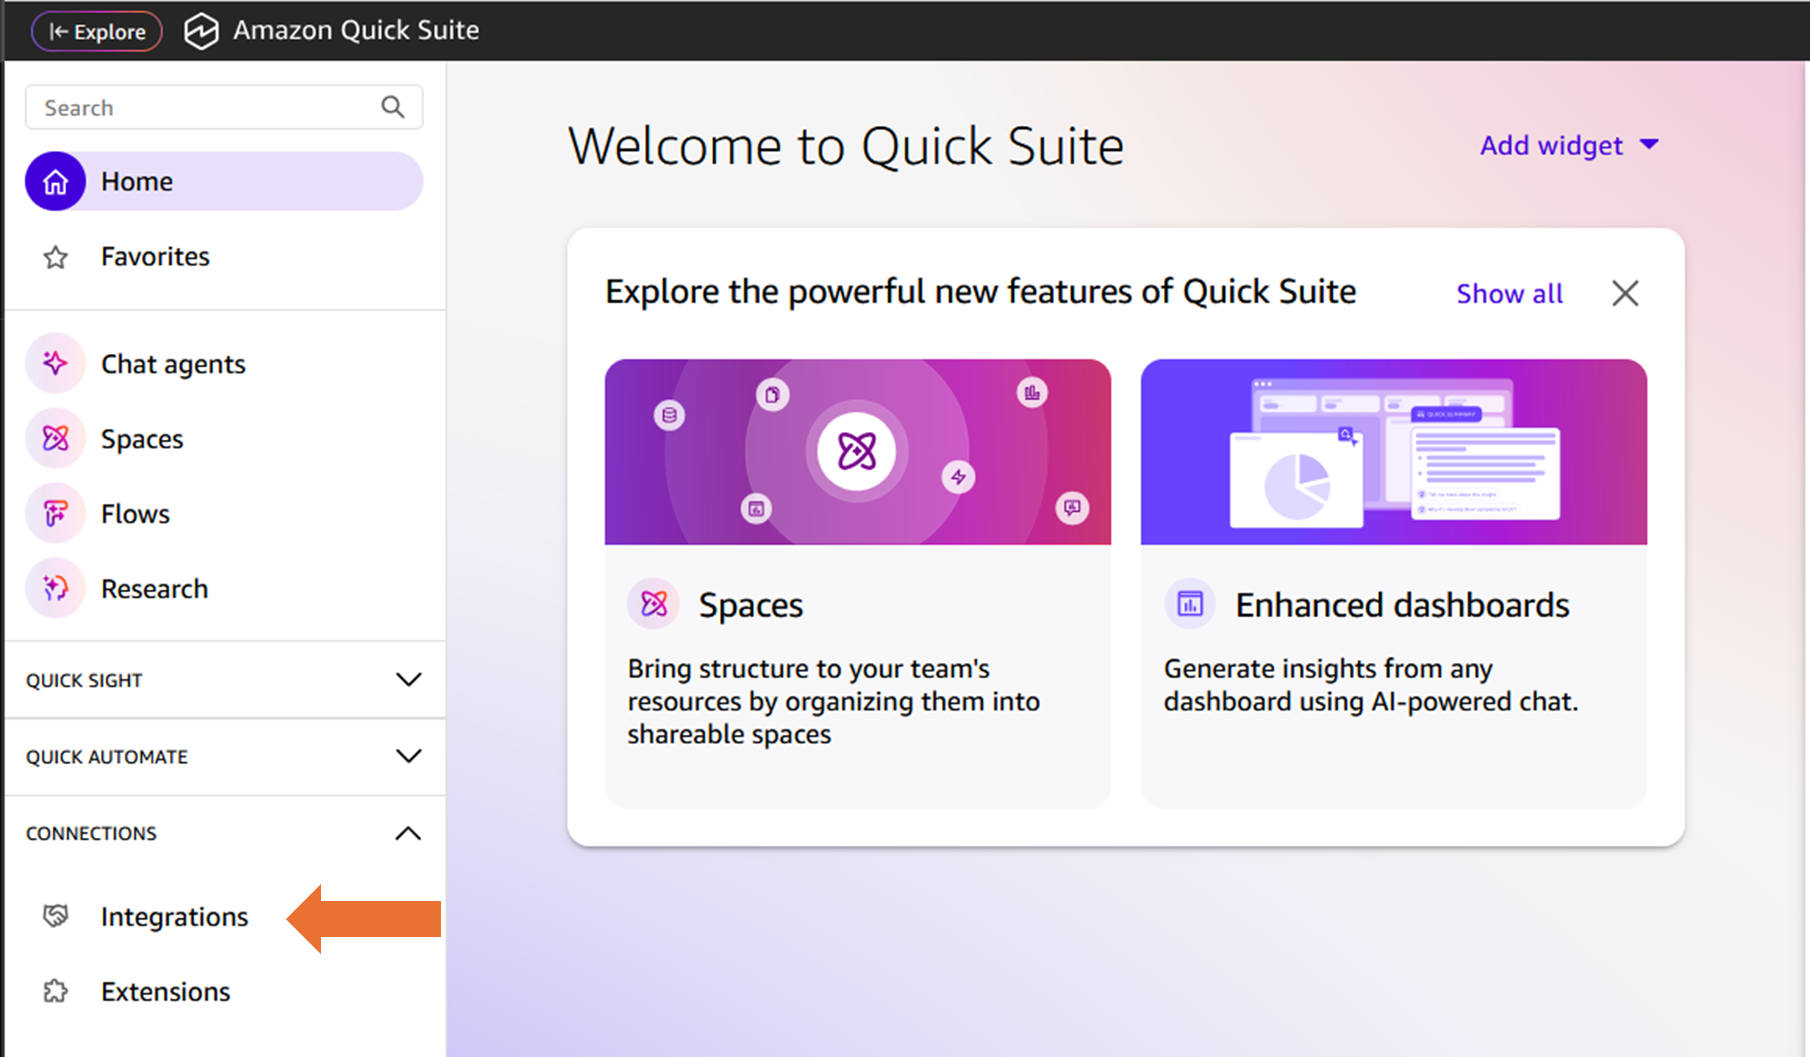Click the Amazon Quick Suite logo icon
The width and height of the screenshot is (1810, 1057).
pyautogui.click(x=201, y=31)
